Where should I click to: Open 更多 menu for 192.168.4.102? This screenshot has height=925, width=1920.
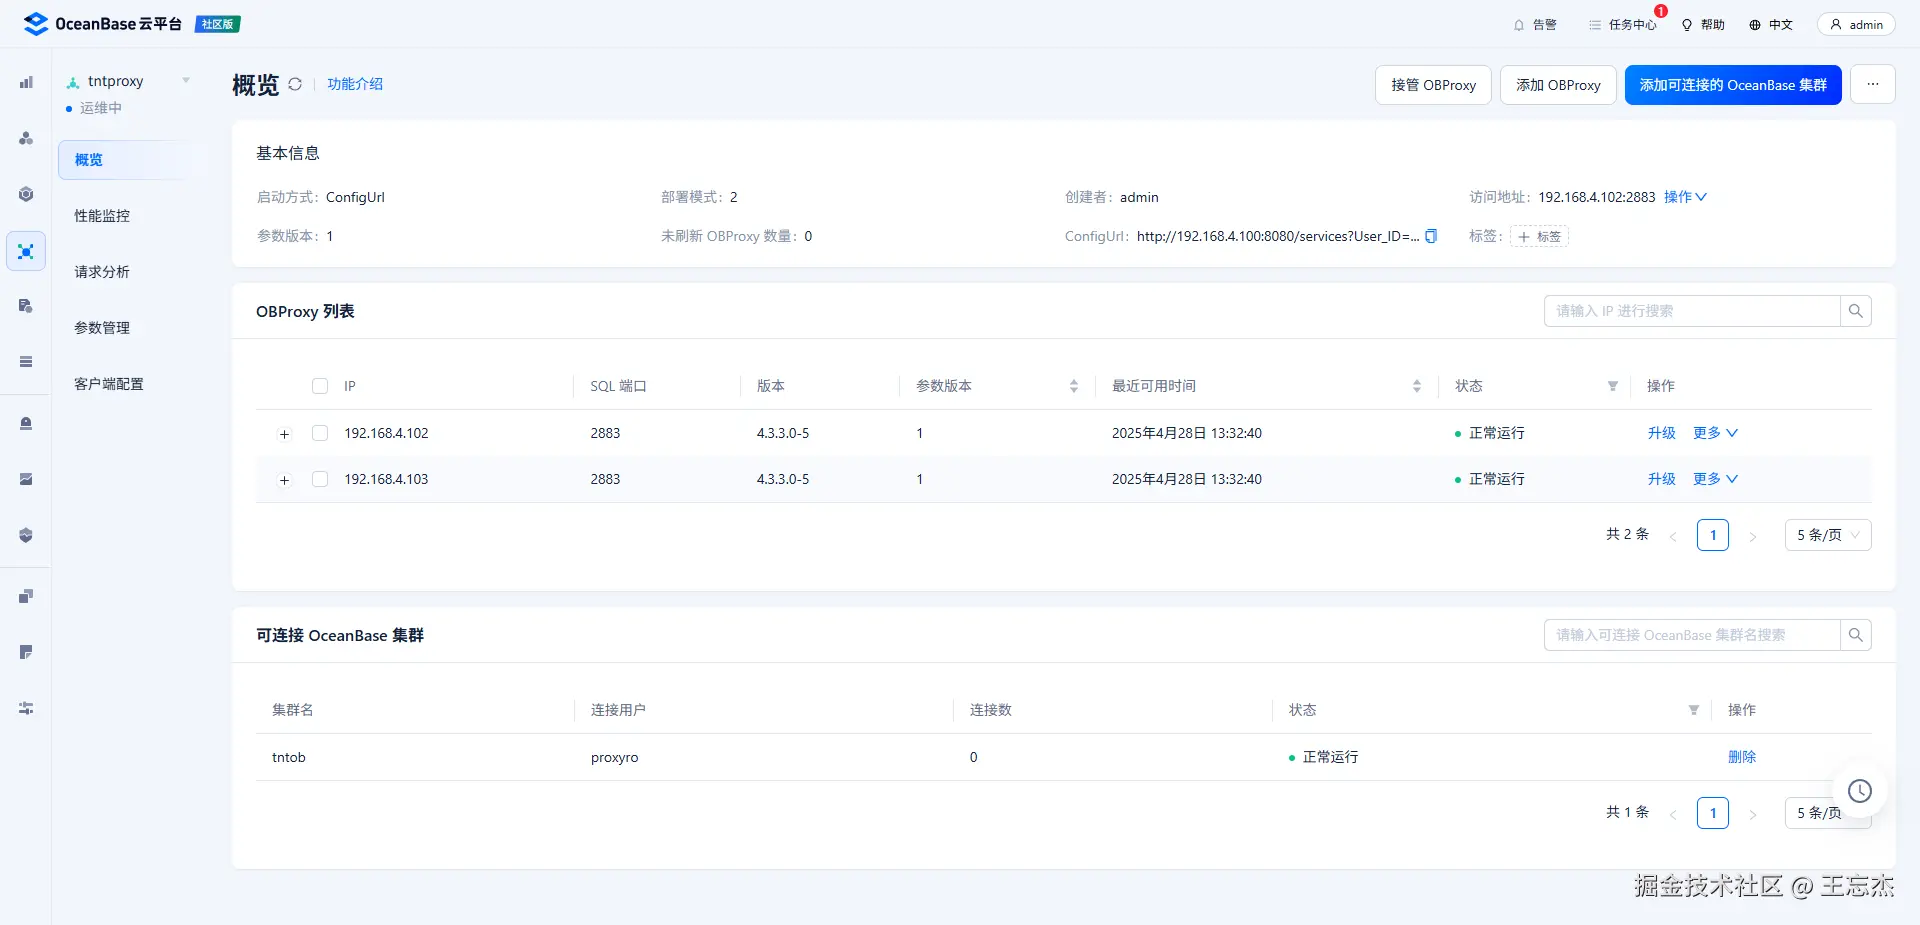[x=1716, y=433]
